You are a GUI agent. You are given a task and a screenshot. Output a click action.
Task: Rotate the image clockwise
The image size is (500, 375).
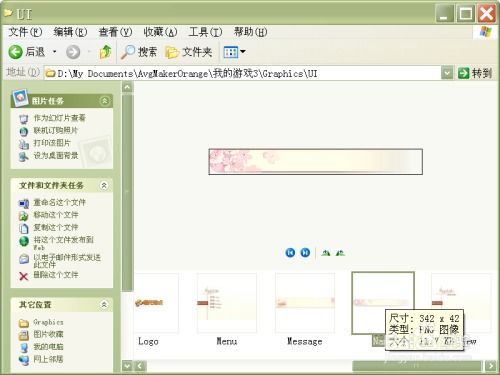[326, 253]
